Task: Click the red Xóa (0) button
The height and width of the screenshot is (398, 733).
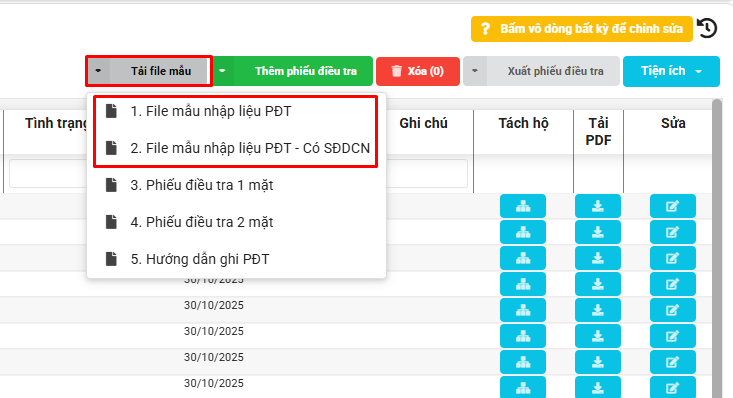Action: pos(418,71)
